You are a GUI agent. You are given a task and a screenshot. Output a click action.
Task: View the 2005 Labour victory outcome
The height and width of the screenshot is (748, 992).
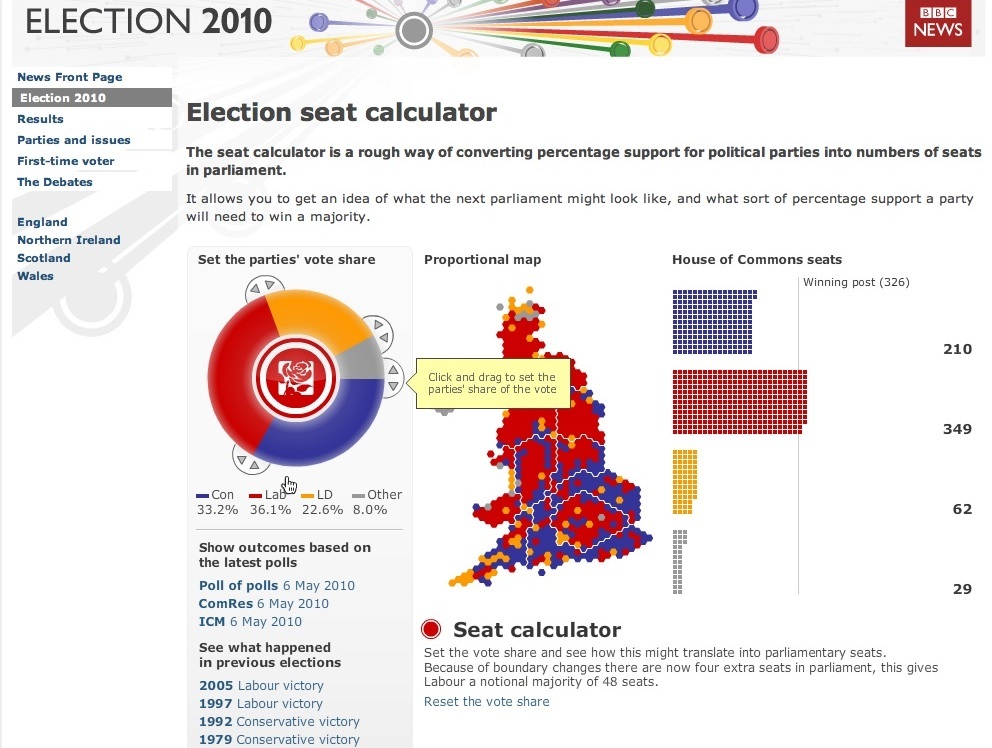pos(261,685)
